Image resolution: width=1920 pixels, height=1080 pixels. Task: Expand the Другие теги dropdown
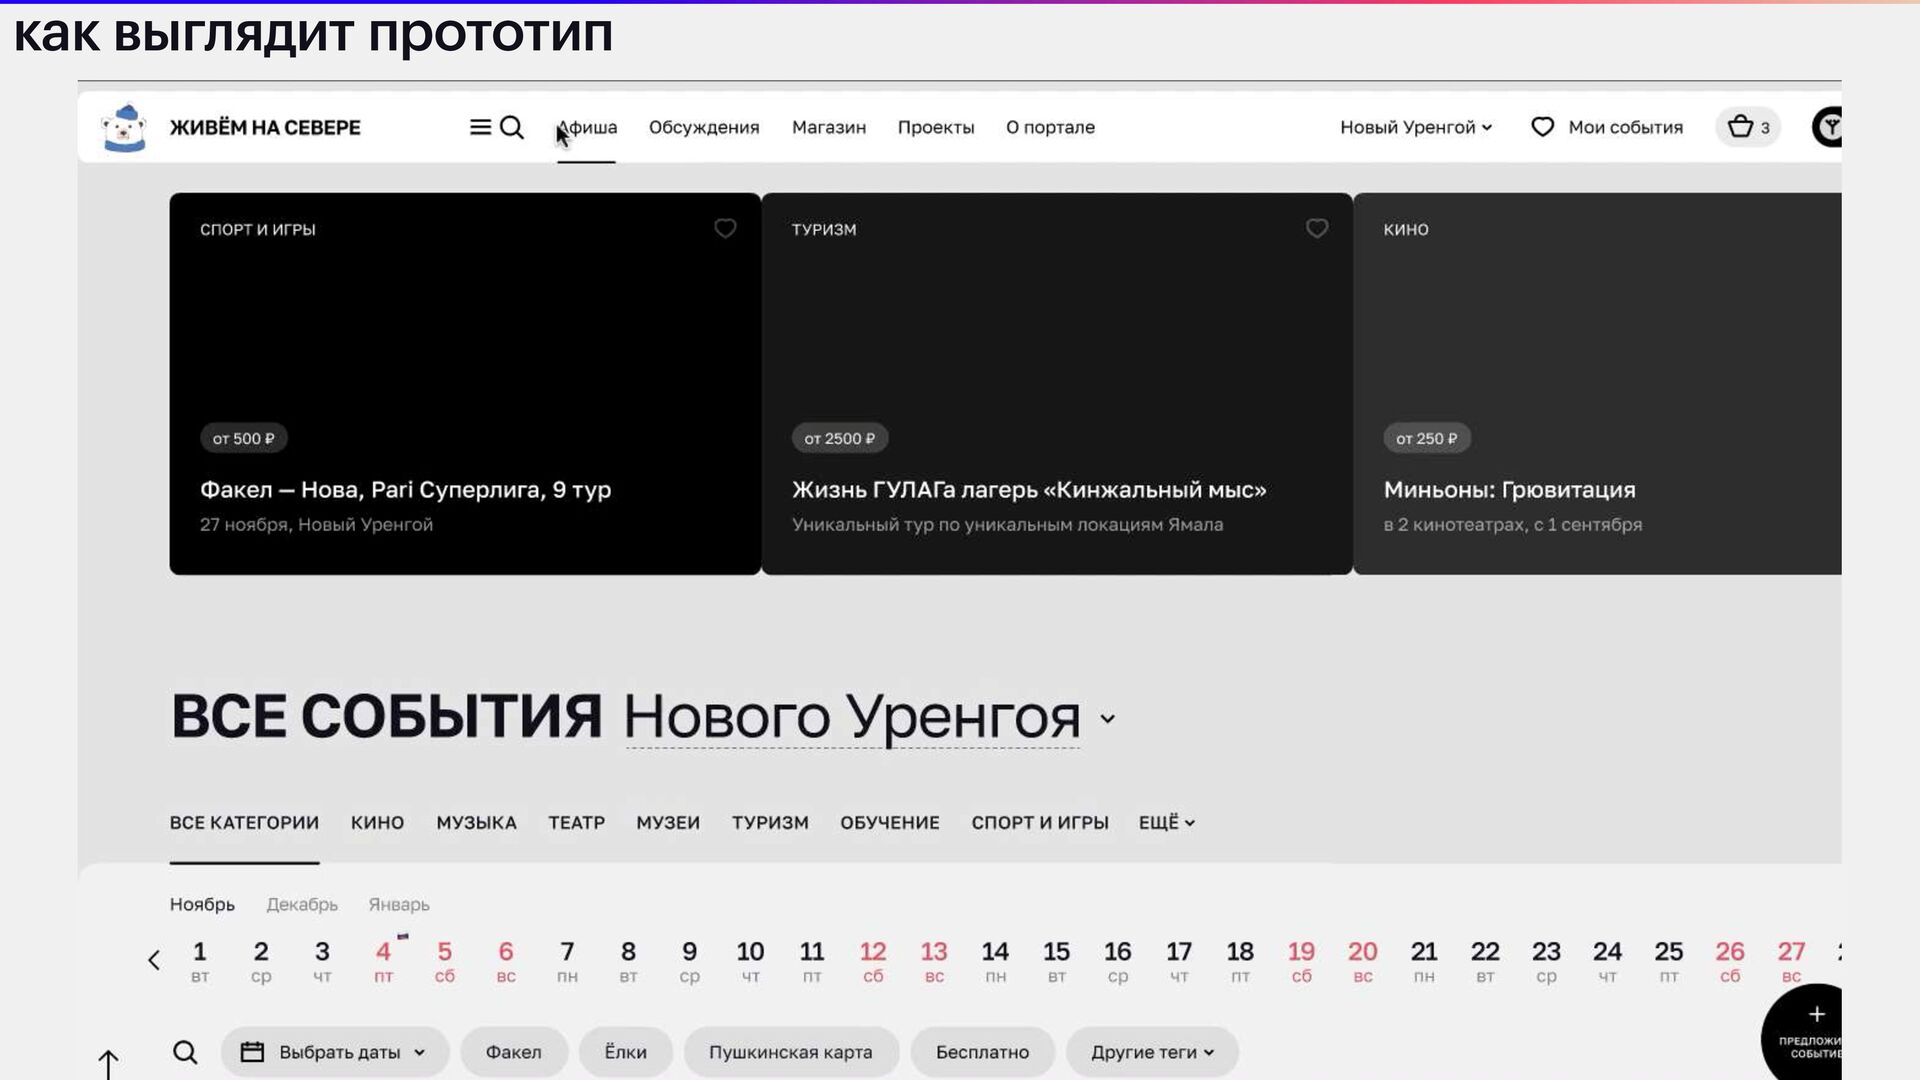[1152, 1052]
